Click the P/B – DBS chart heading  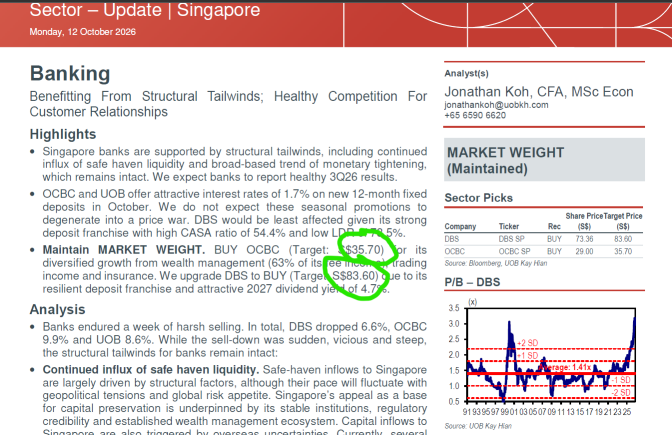point(472,282)
